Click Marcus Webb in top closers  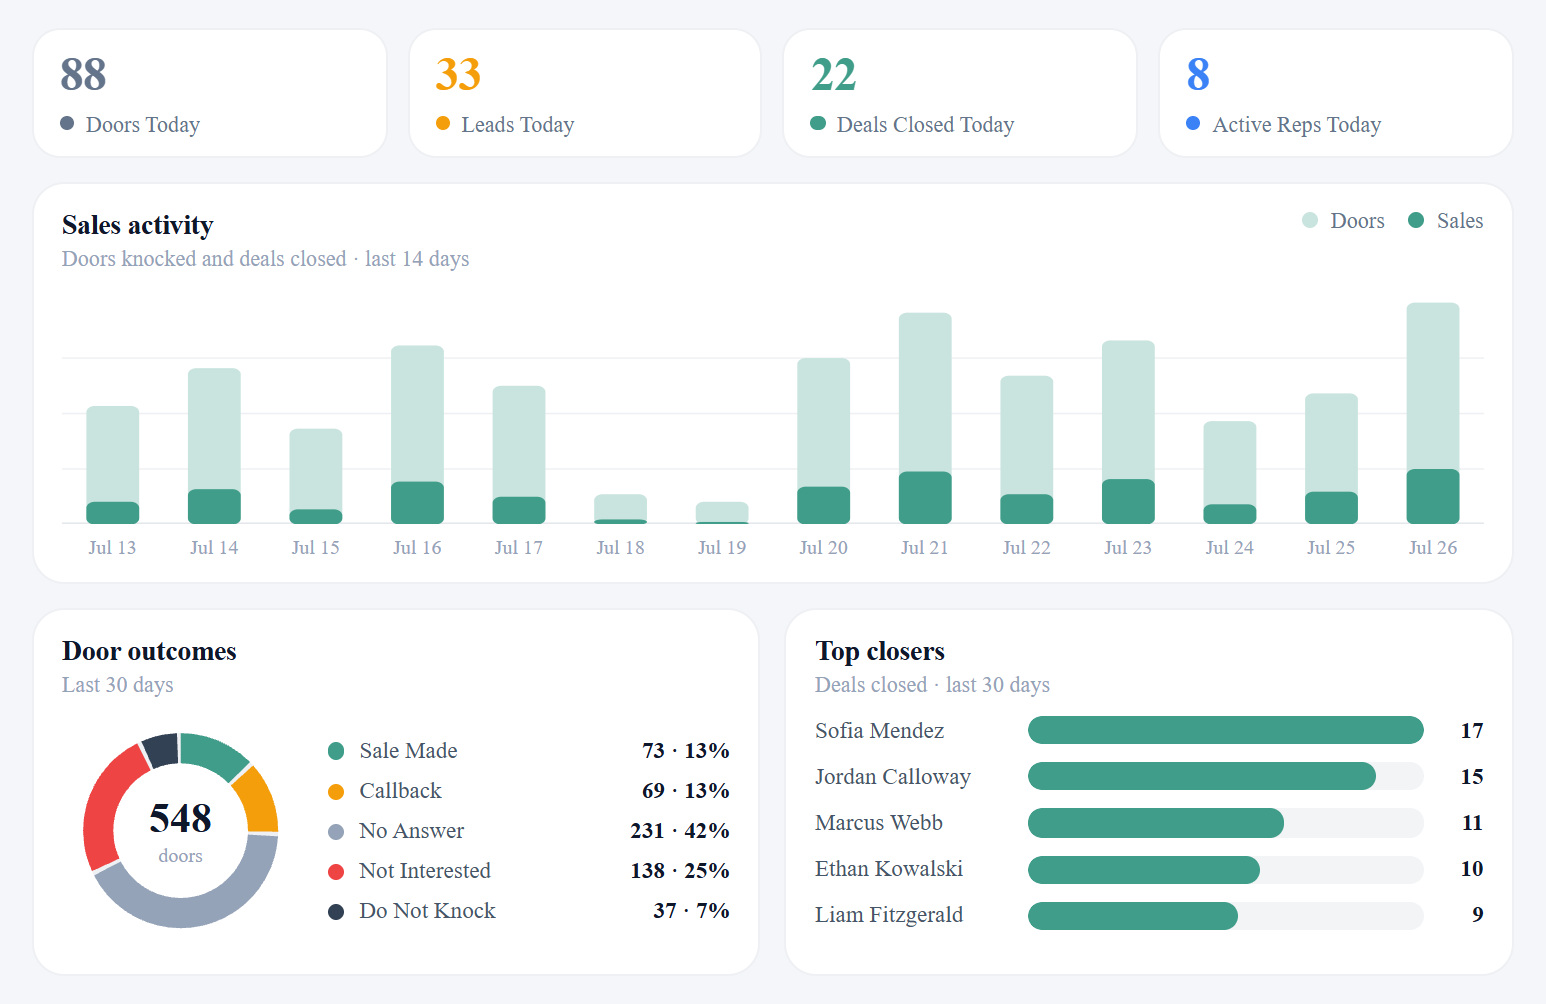pos(879,823)
